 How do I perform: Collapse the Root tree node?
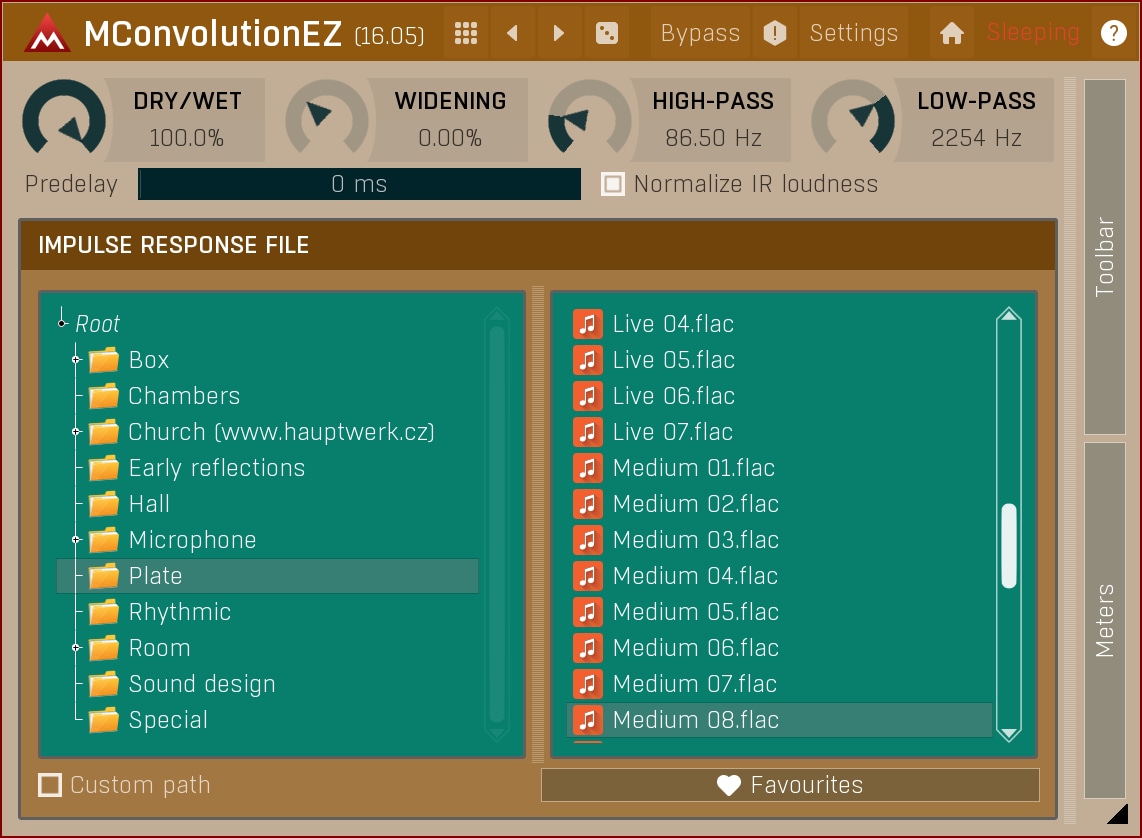(63, 323)
